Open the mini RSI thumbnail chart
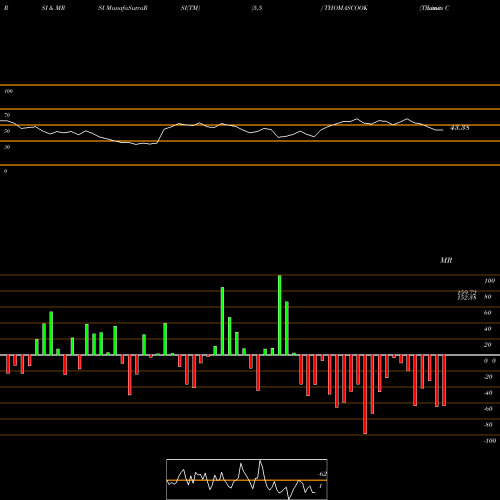The height and width of the screenshot is (500, 500). tap(247, 479)
